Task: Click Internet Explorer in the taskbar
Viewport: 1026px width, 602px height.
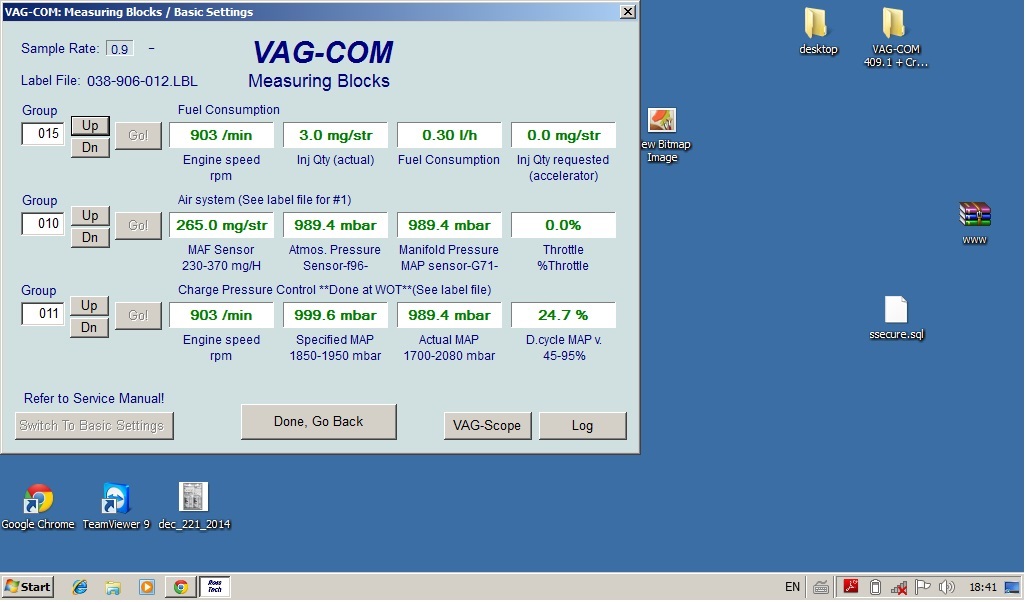Action: (x=80, y=587)
